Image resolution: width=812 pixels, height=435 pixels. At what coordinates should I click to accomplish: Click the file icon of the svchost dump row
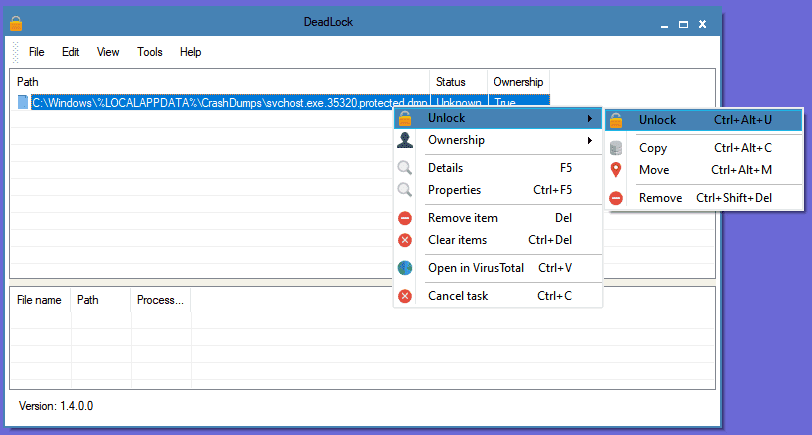tap(23, 102)
